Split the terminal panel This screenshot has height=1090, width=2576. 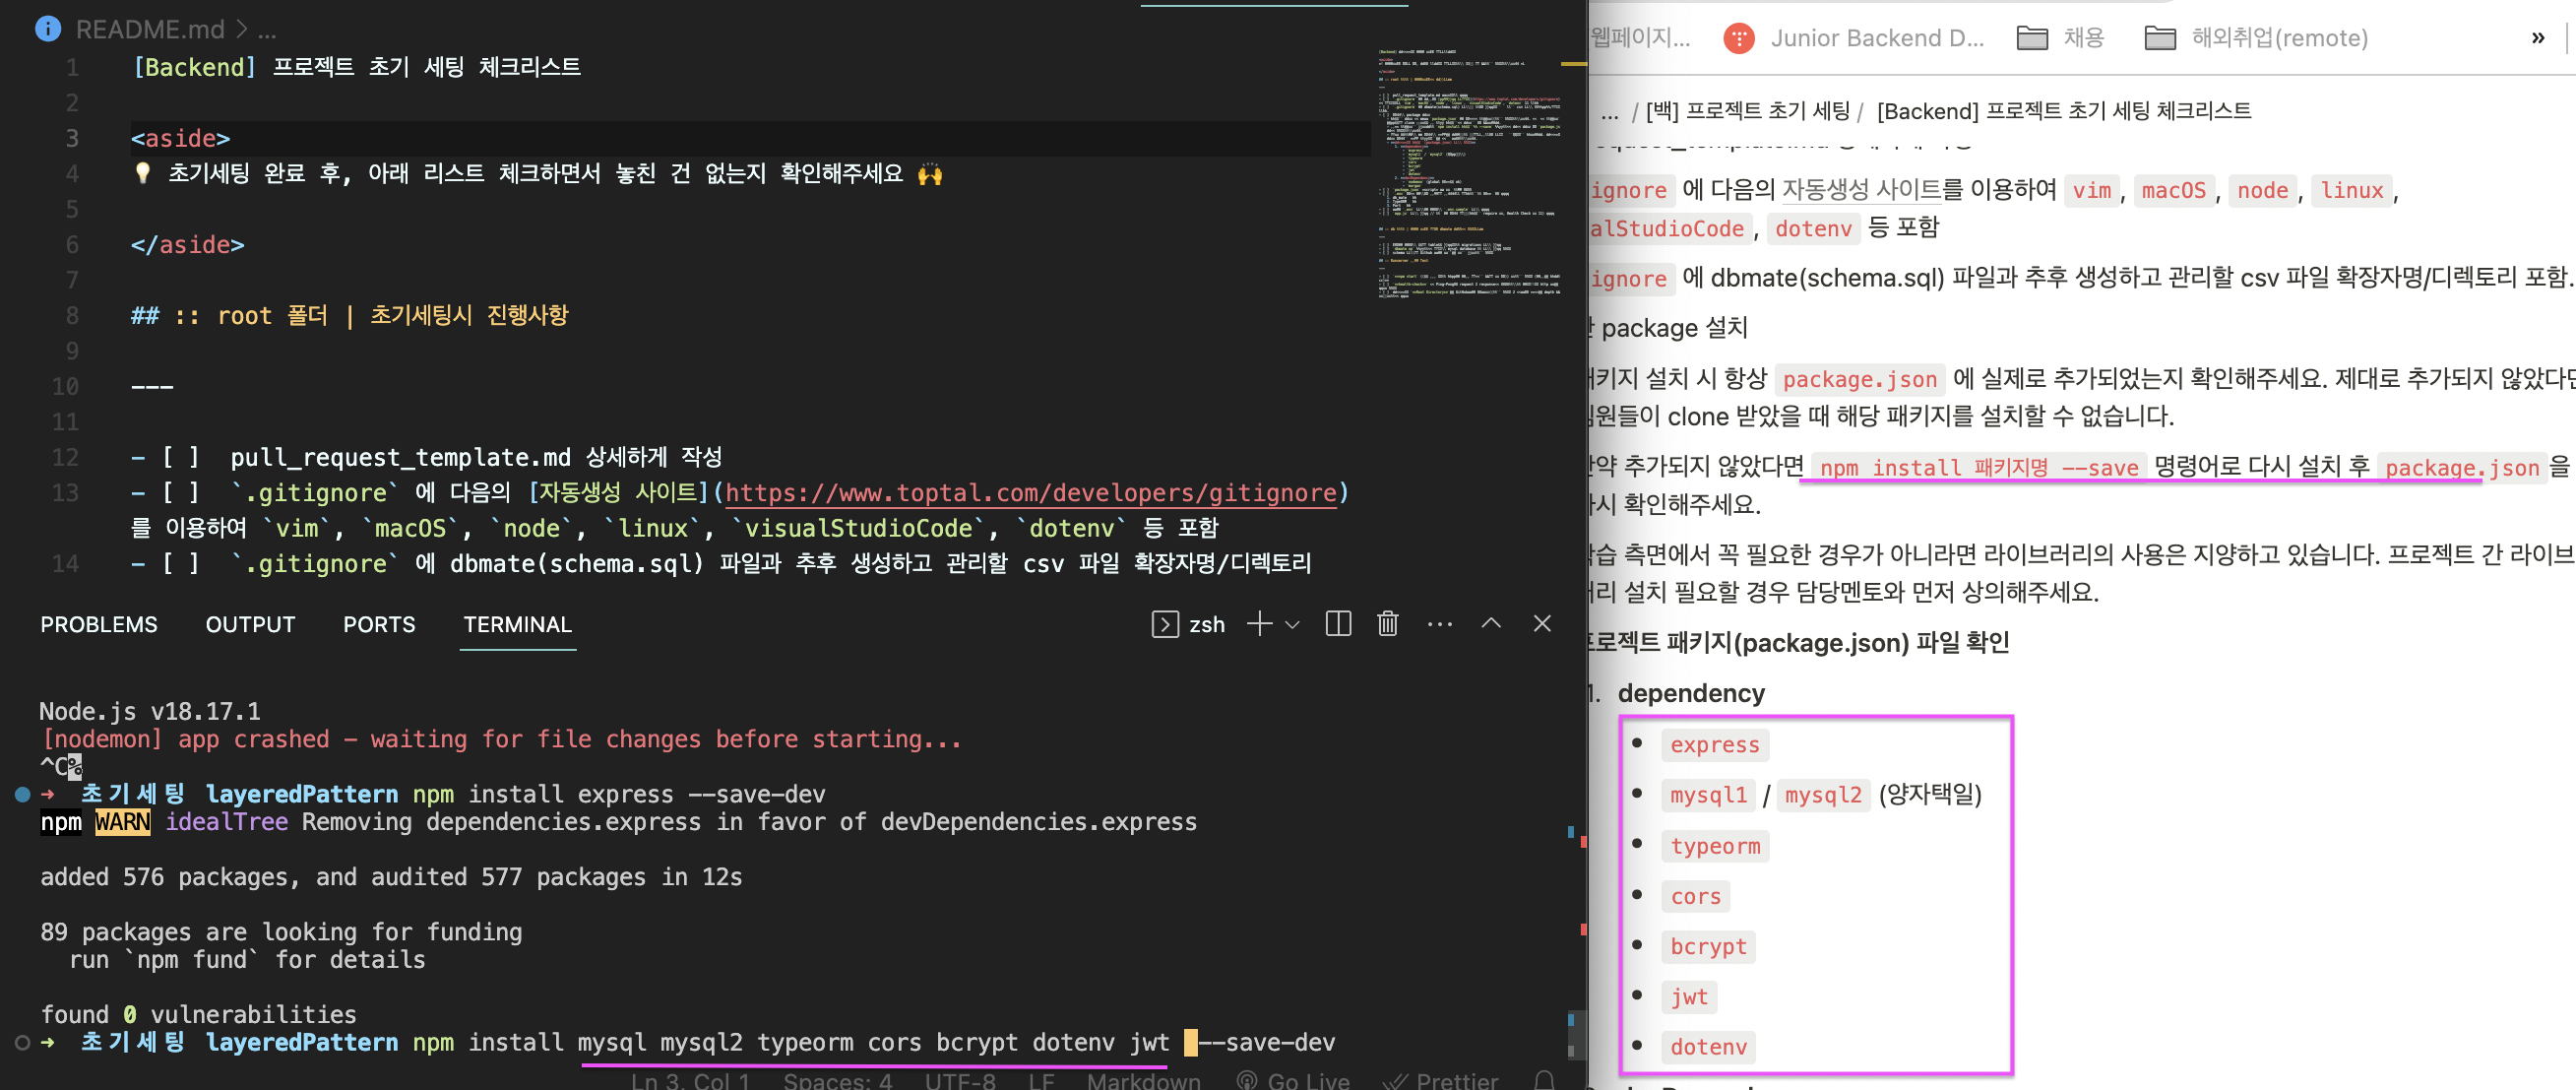1338,624
